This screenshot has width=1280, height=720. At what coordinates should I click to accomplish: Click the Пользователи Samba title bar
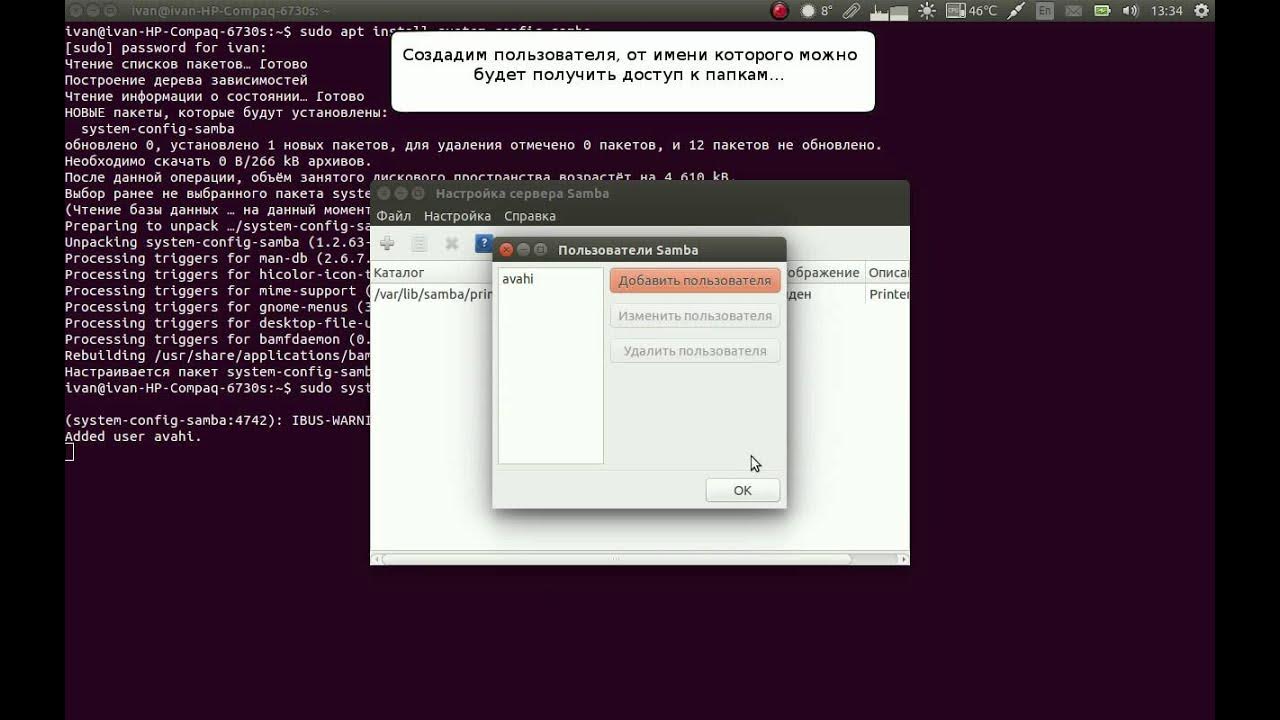click(640, 250)
